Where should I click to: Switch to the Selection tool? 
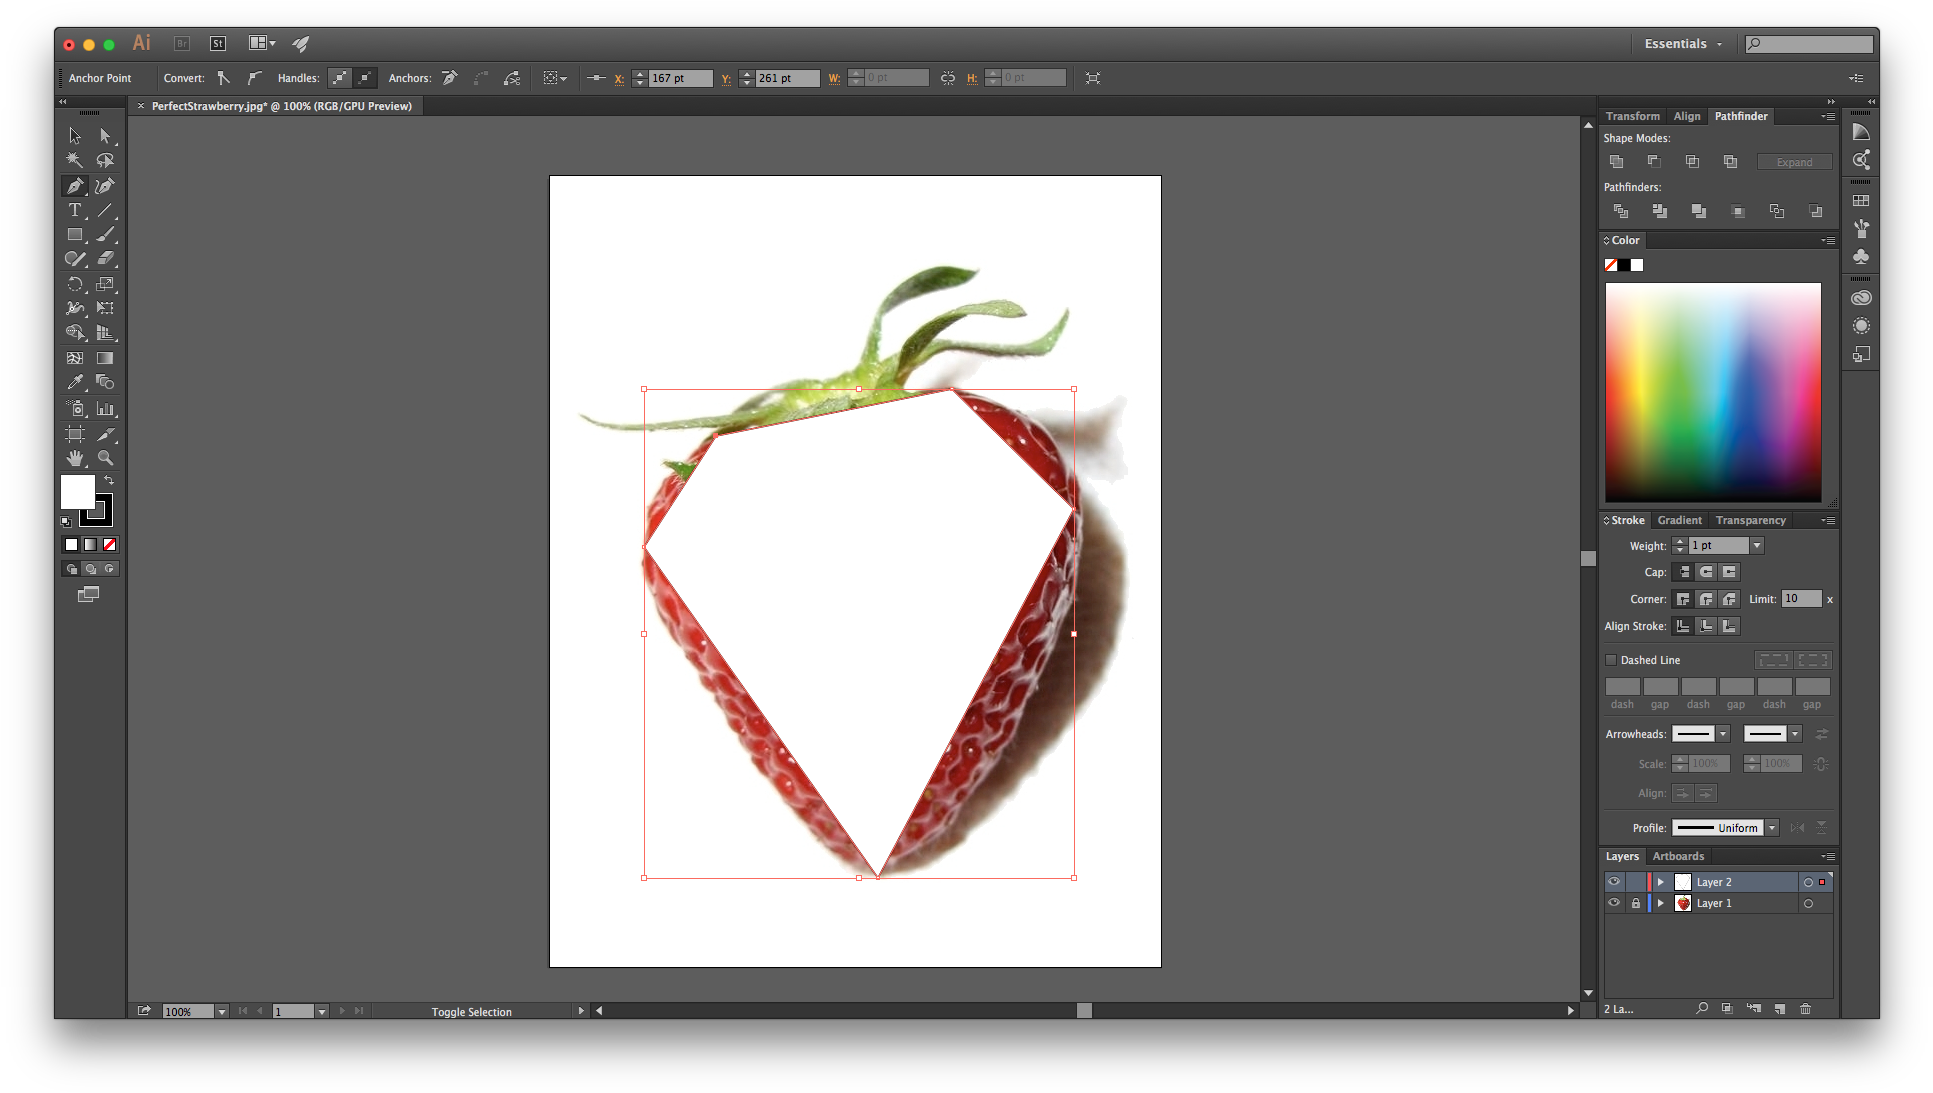pyautogui.click(x=75, y=135)
